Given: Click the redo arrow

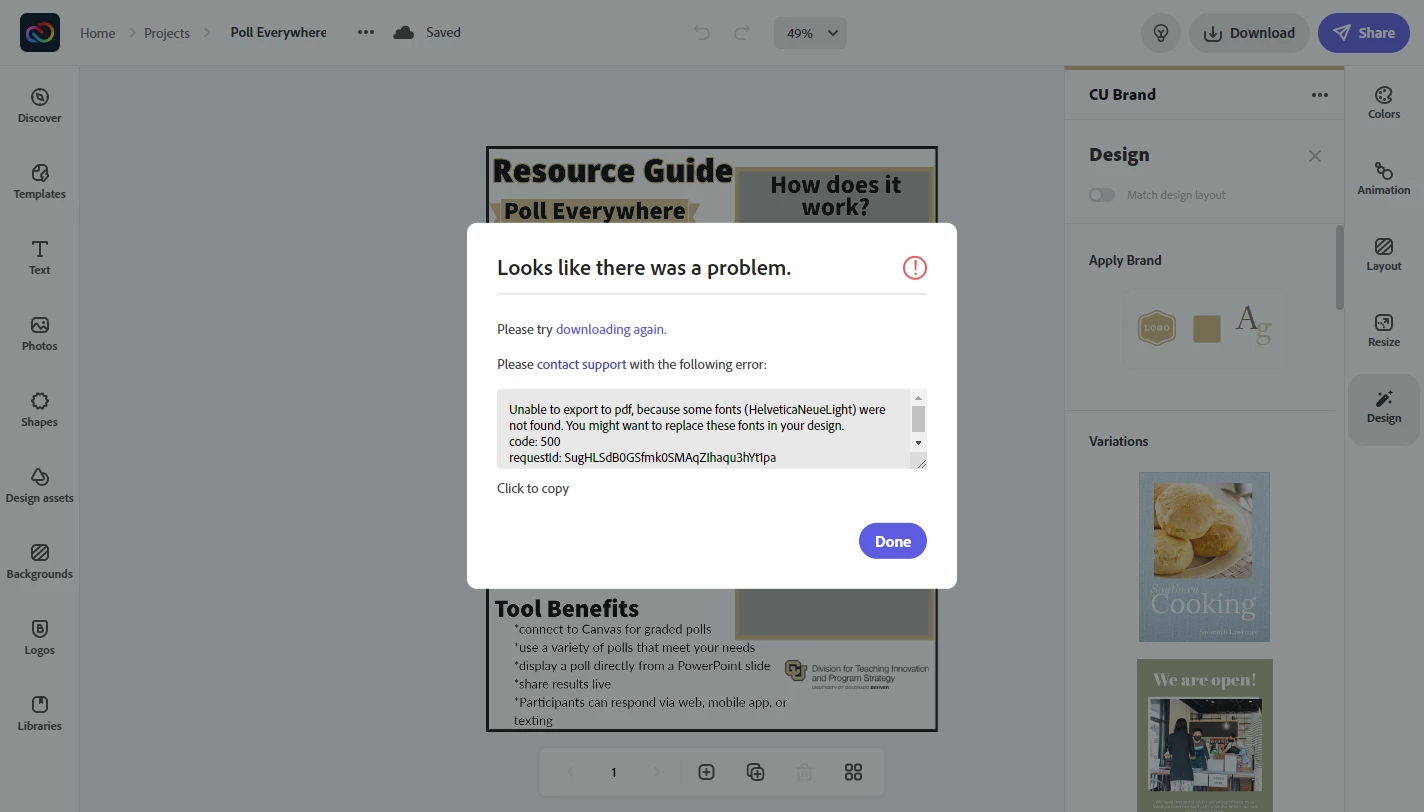Looking at the screenshot, I should click(x=742, y=33).
